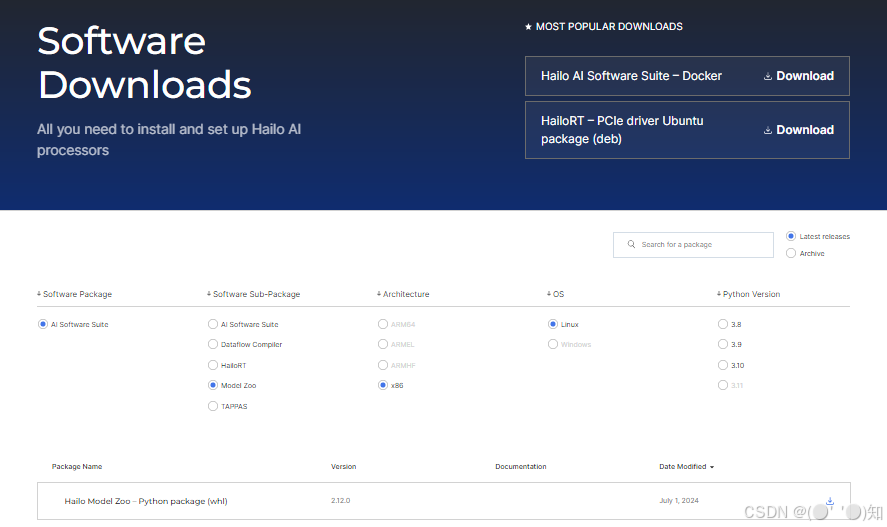Pick Python version 3.8
This screenshot has width=887, height=527.
pyautogui.click(x=722, y=324)
